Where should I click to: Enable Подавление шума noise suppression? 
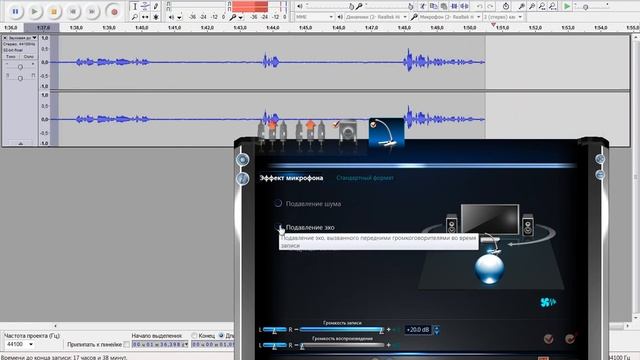click(278, 203)
